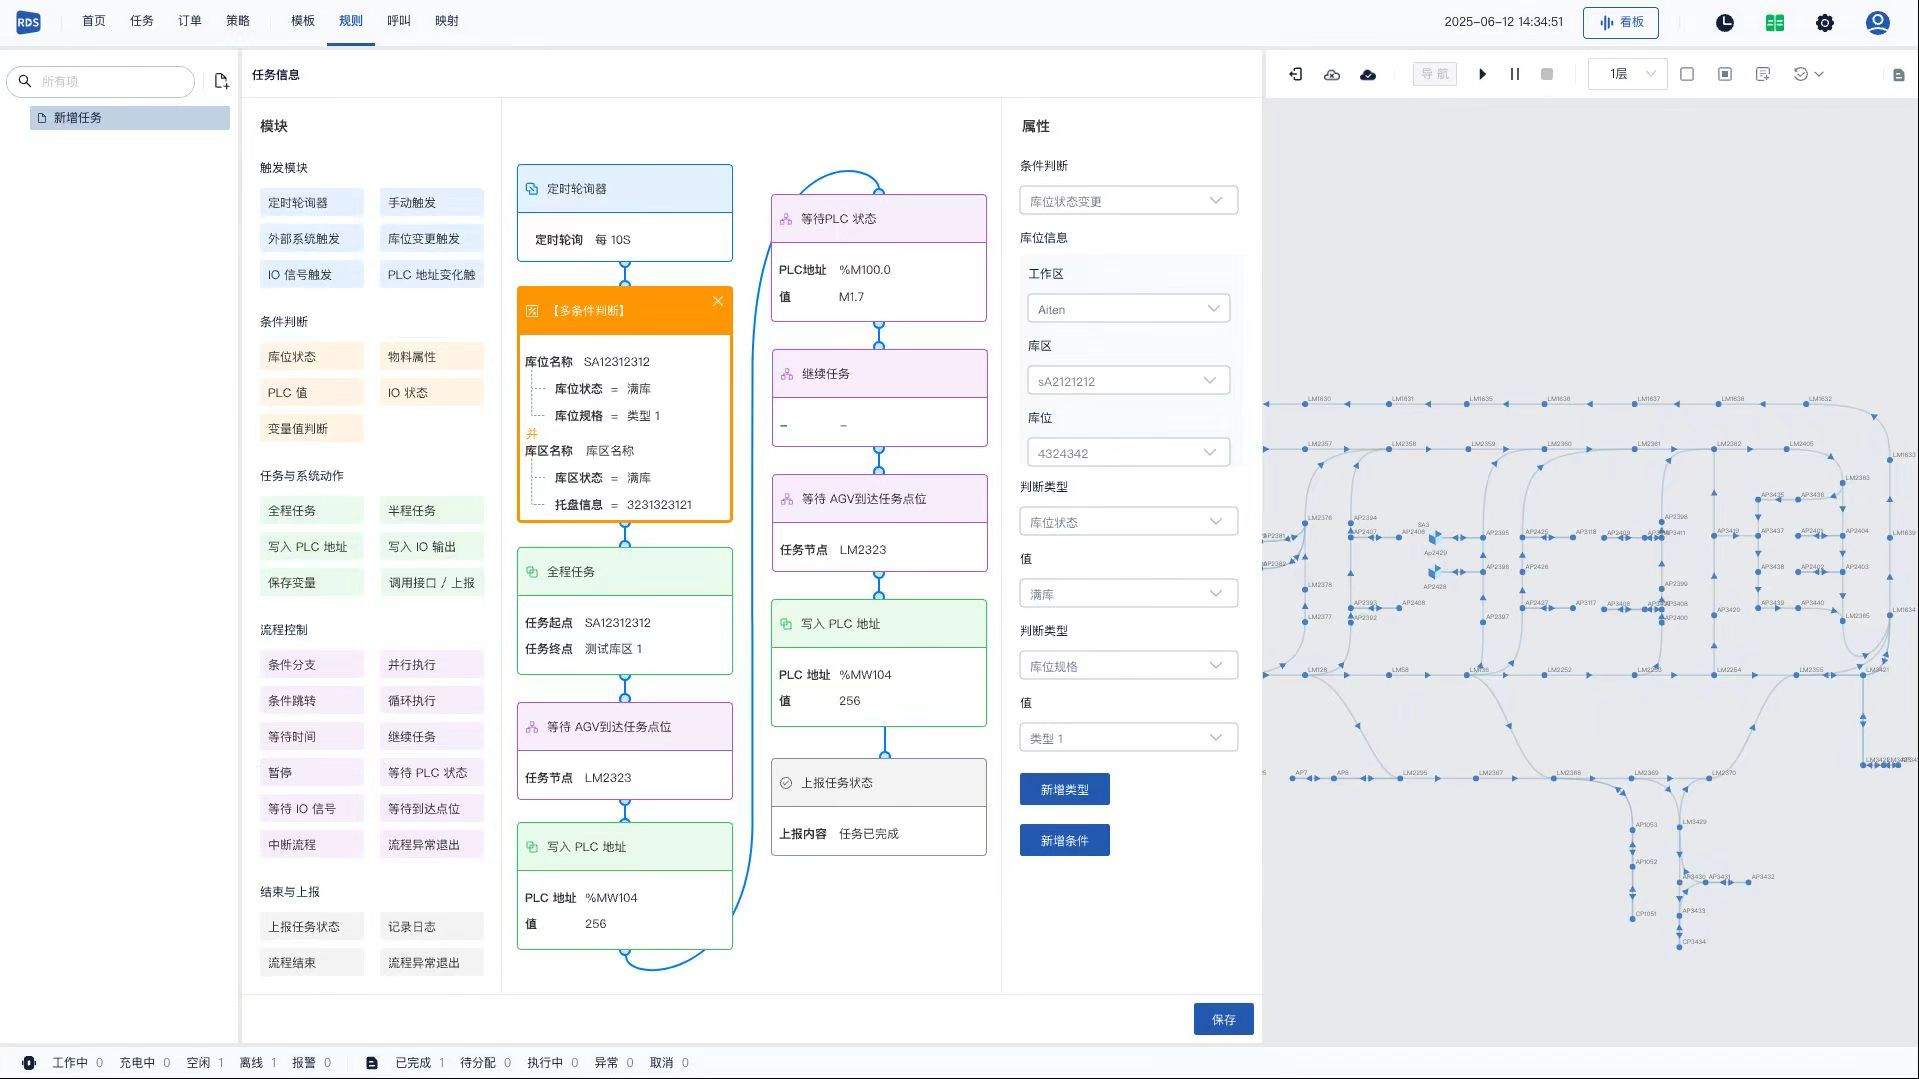1919x1079 pixels.
Task: Click the user profile avatar icon
Action: point(1877,23)
